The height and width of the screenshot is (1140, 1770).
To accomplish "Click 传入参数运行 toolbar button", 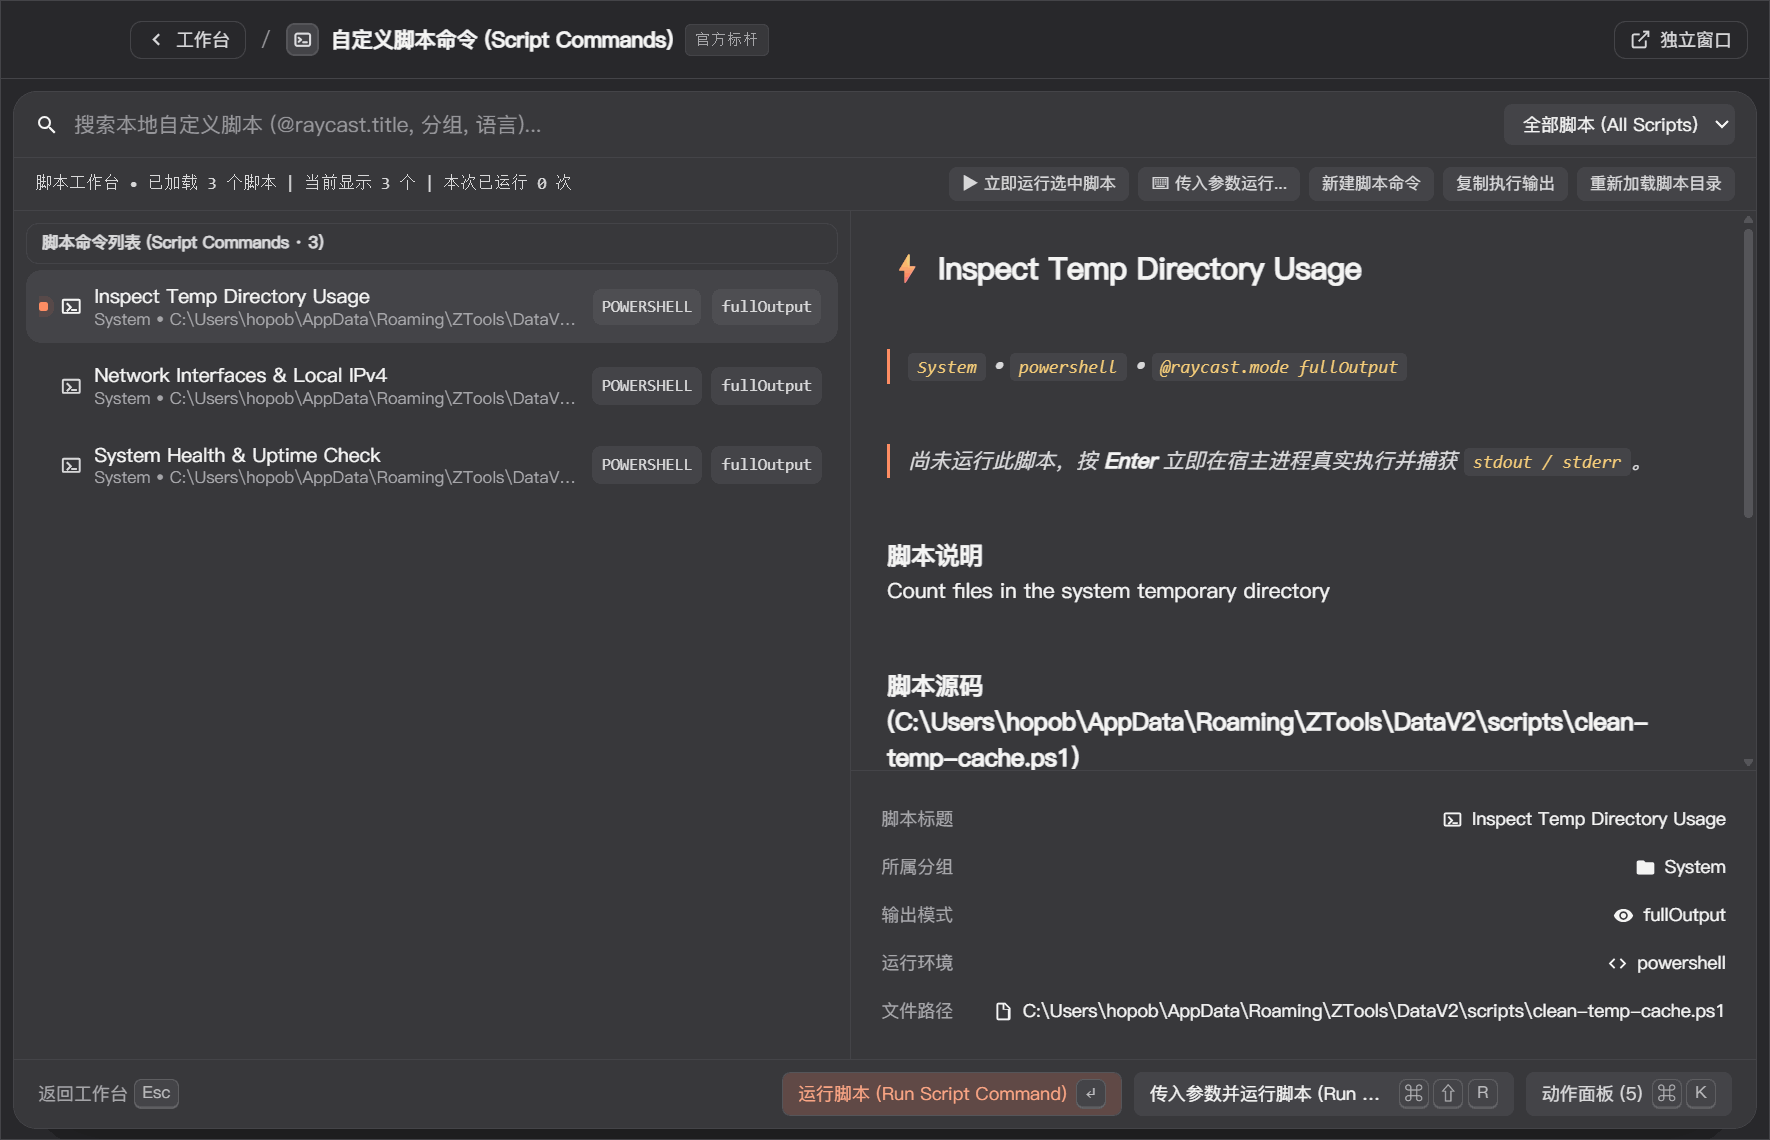I will 1219,183.
